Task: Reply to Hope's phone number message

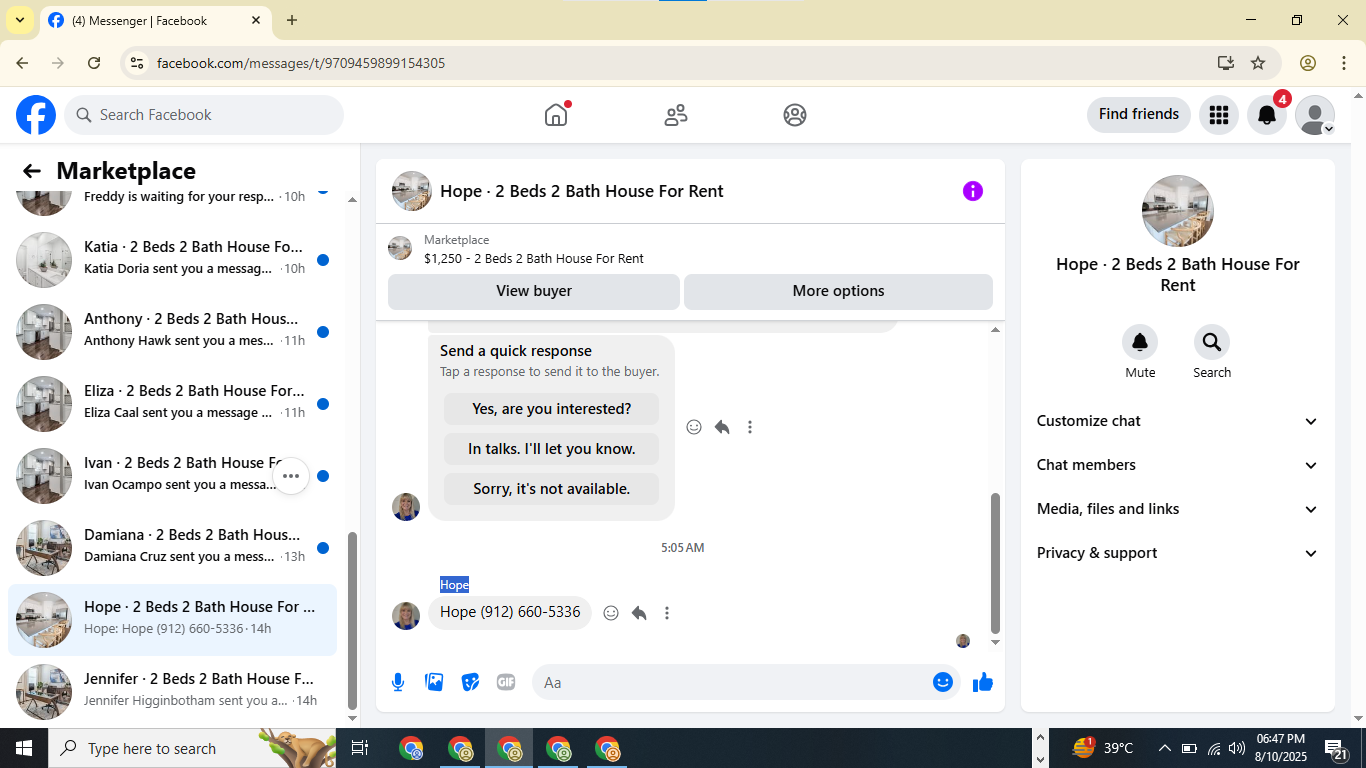Action: tap(639, 613)
